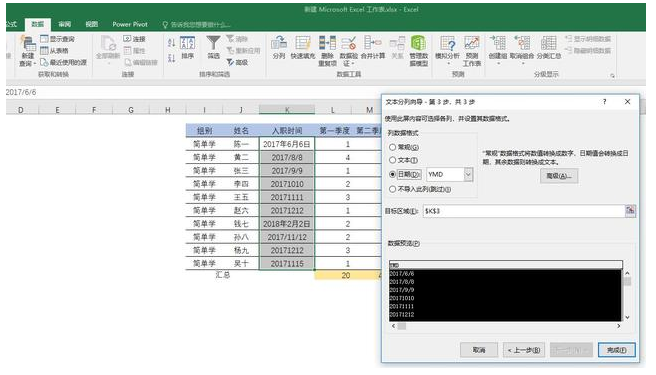Screen dimensions: 656x375
Task: Click the Sort A to Z ascending icon
Action: (172, 43)
